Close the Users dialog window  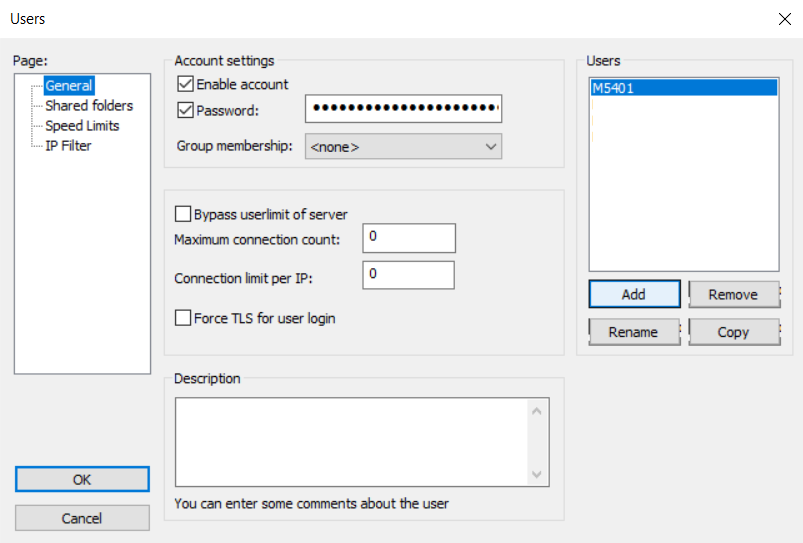pyautogui.click(x=783, y=19)
